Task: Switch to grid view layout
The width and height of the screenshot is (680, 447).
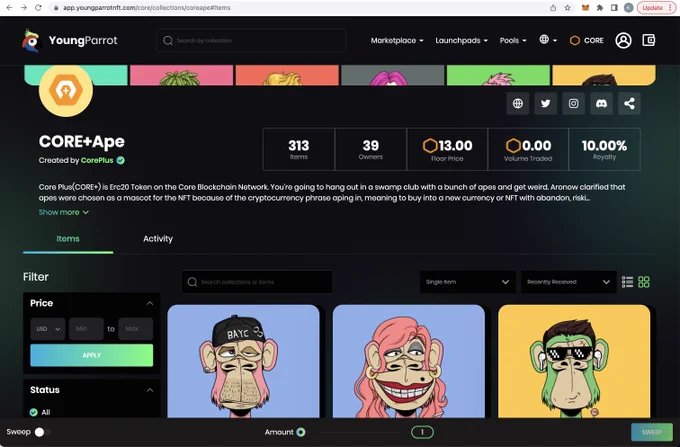Action: click(x=644, y=282)
